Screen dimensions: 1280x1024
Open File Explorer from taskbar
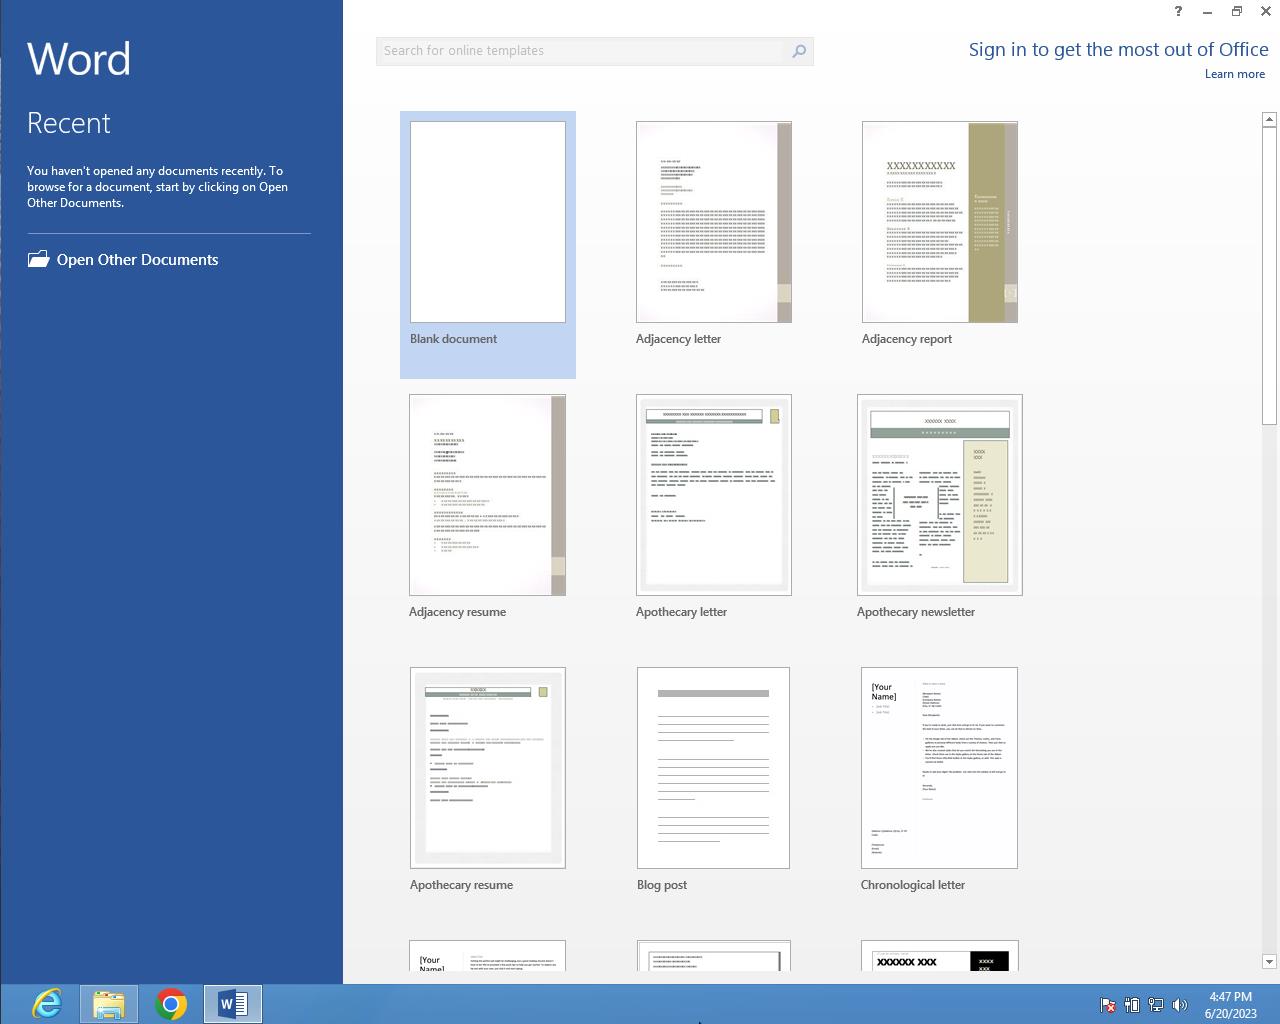click(109, 1003)
